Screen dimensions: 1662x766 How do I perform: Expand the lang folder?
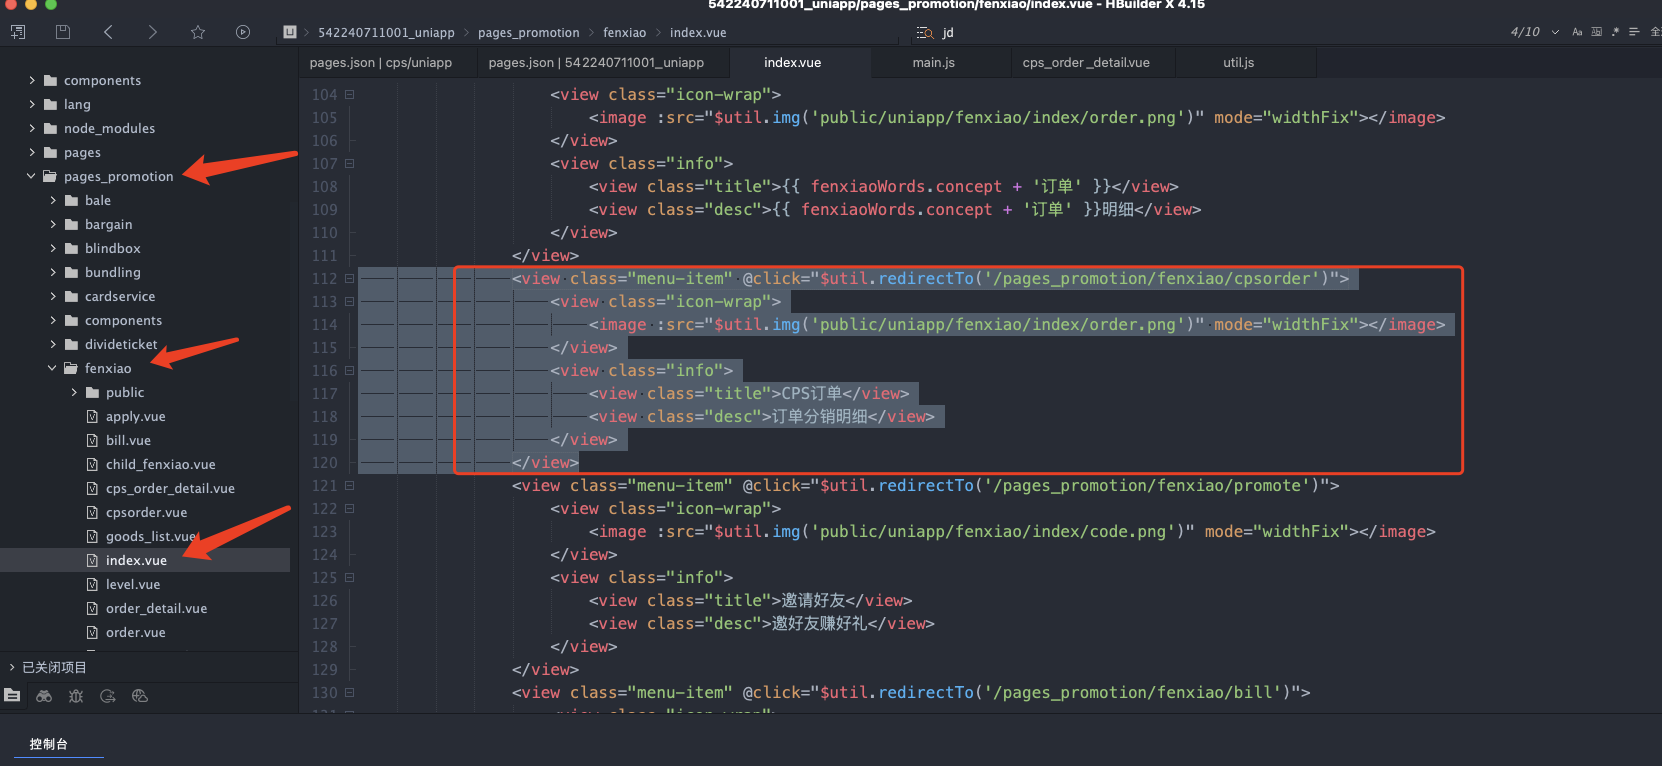[x=32, y=104]
